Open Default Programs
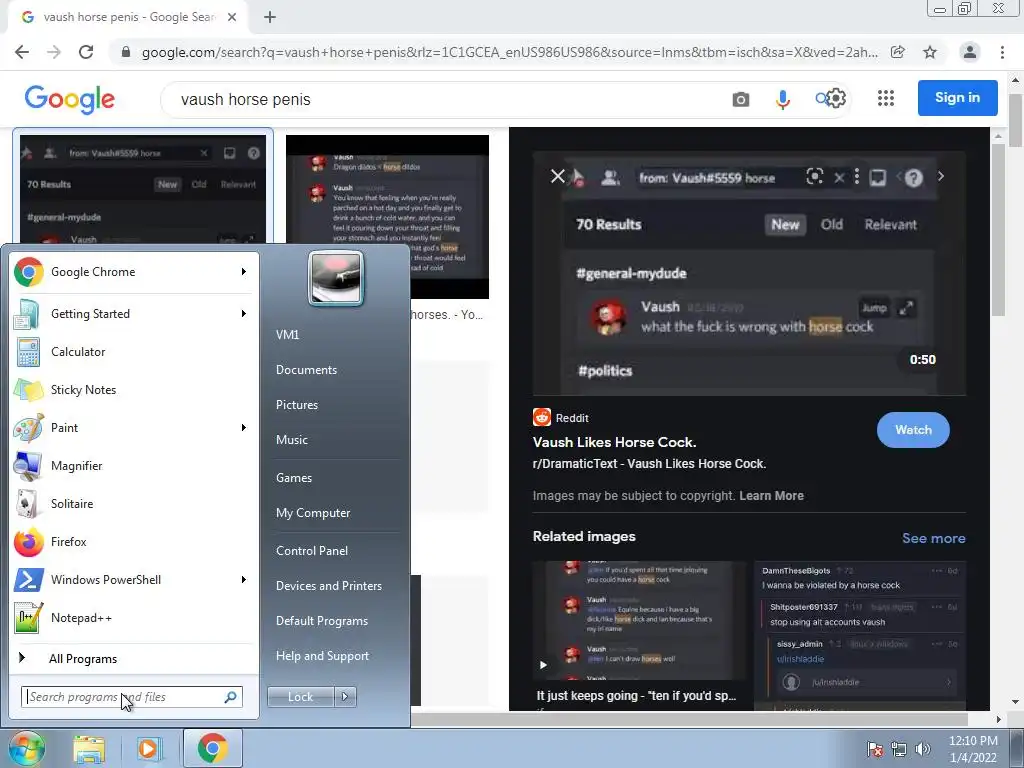The height and width of the screenshot is (768, 1024). [321, 621]
